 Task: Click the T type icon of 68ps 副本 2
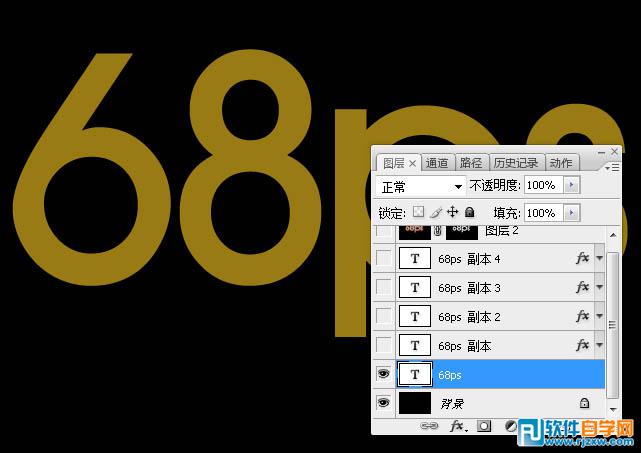tap(415, 316)
